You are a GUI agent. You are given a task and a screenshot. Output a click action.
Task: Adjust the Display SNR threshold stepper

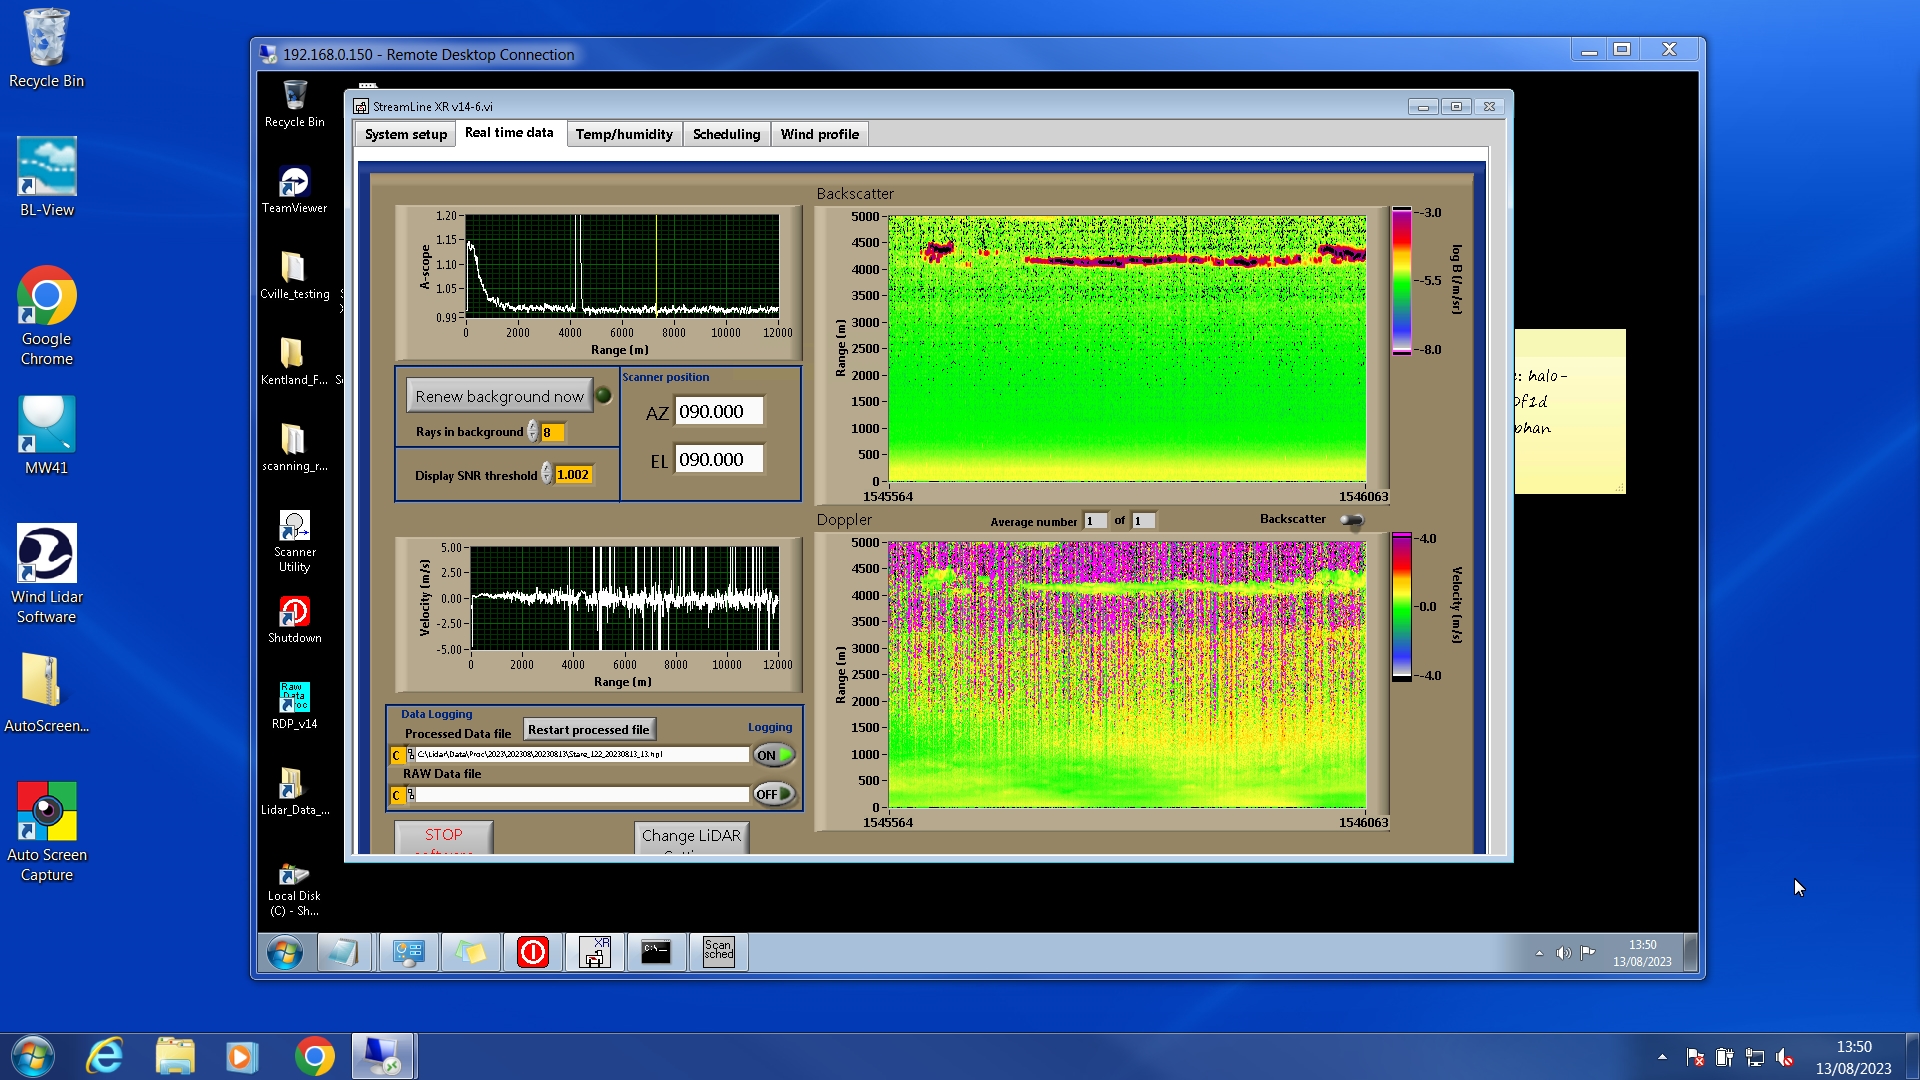547,474
